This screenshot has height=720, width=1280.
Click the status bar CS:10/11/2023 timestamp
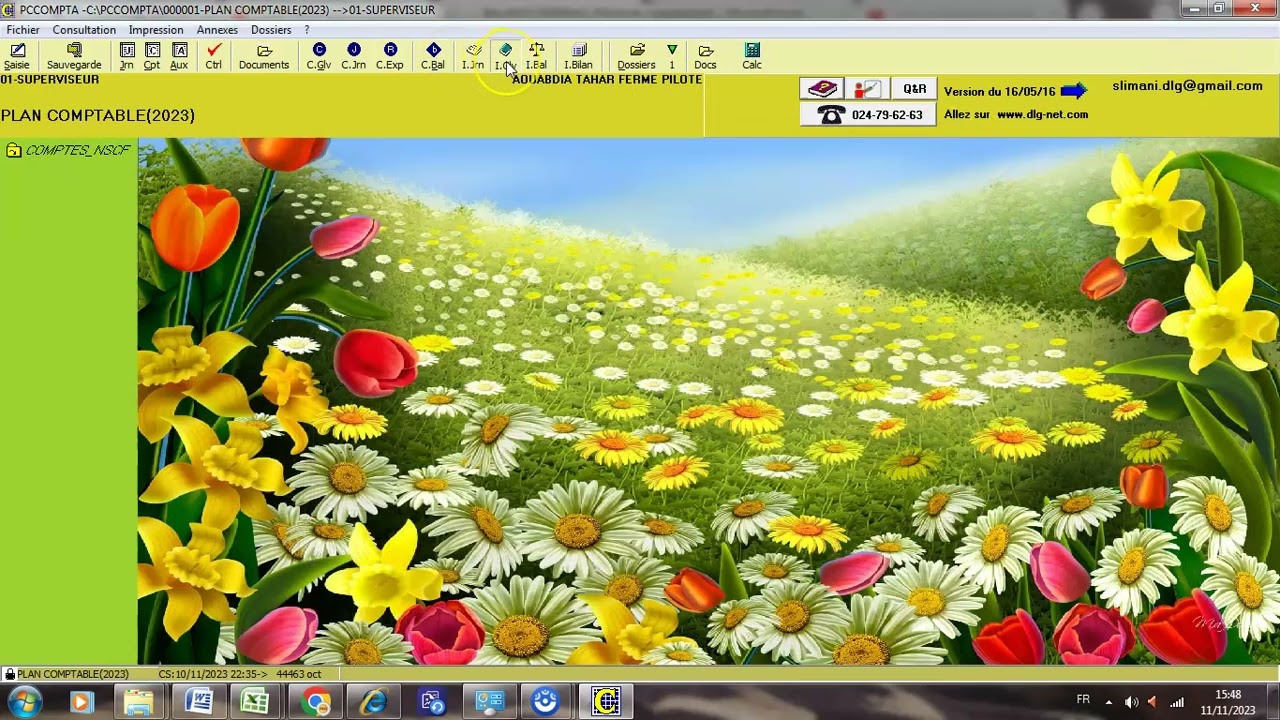211,674
